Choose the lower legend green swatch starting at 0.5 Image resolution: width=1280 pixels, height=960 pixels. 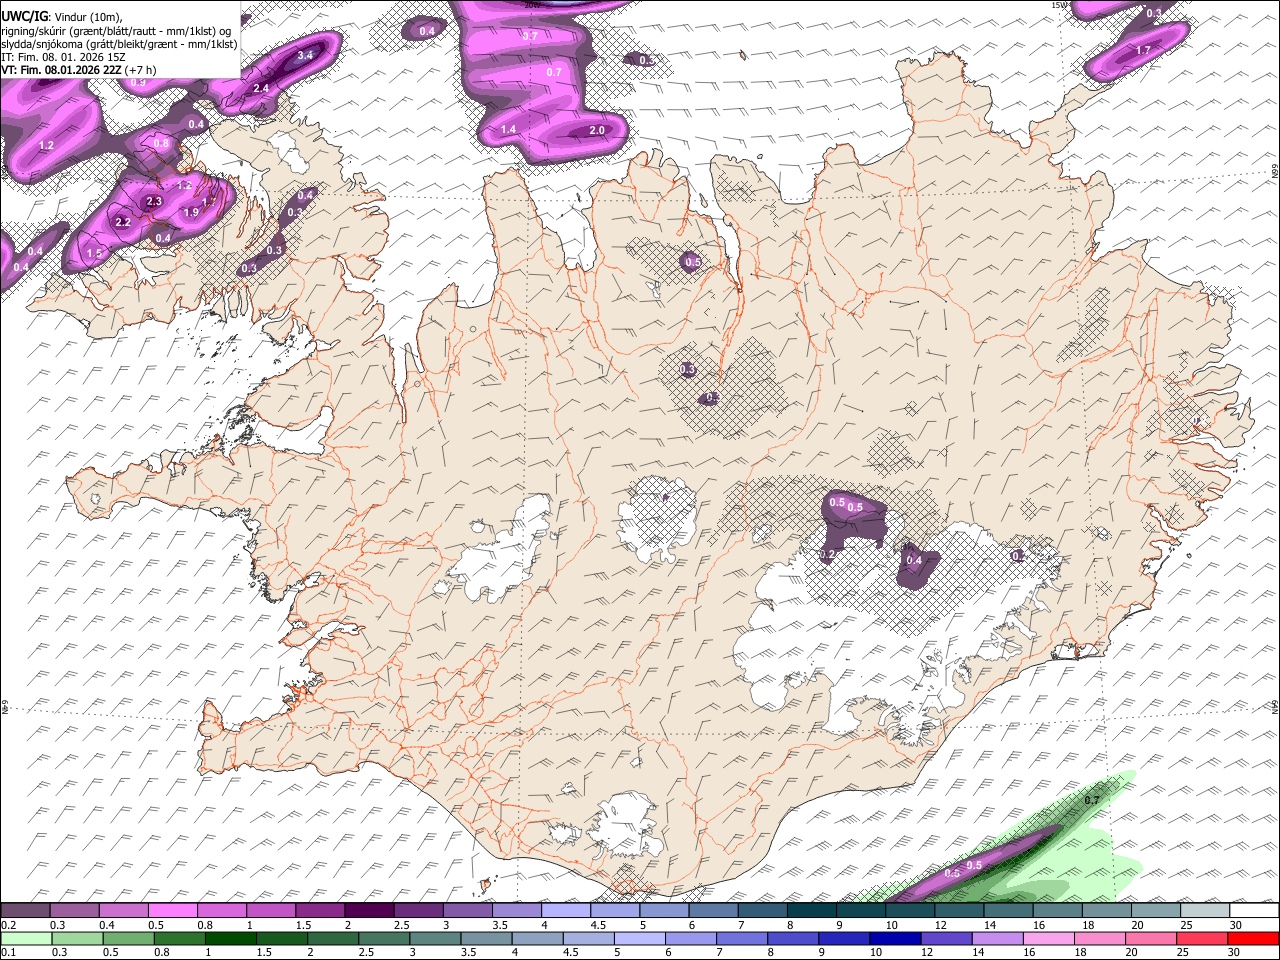tap(129, 939)
